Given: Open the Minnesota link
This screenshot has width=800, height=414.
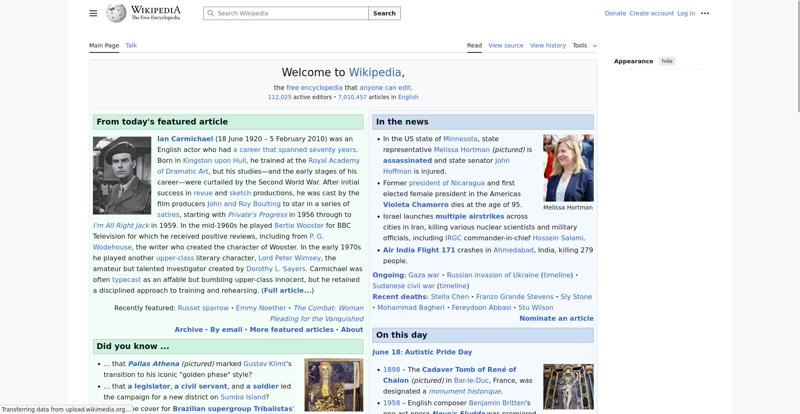Looking at the screenshot, I should 460,139.
